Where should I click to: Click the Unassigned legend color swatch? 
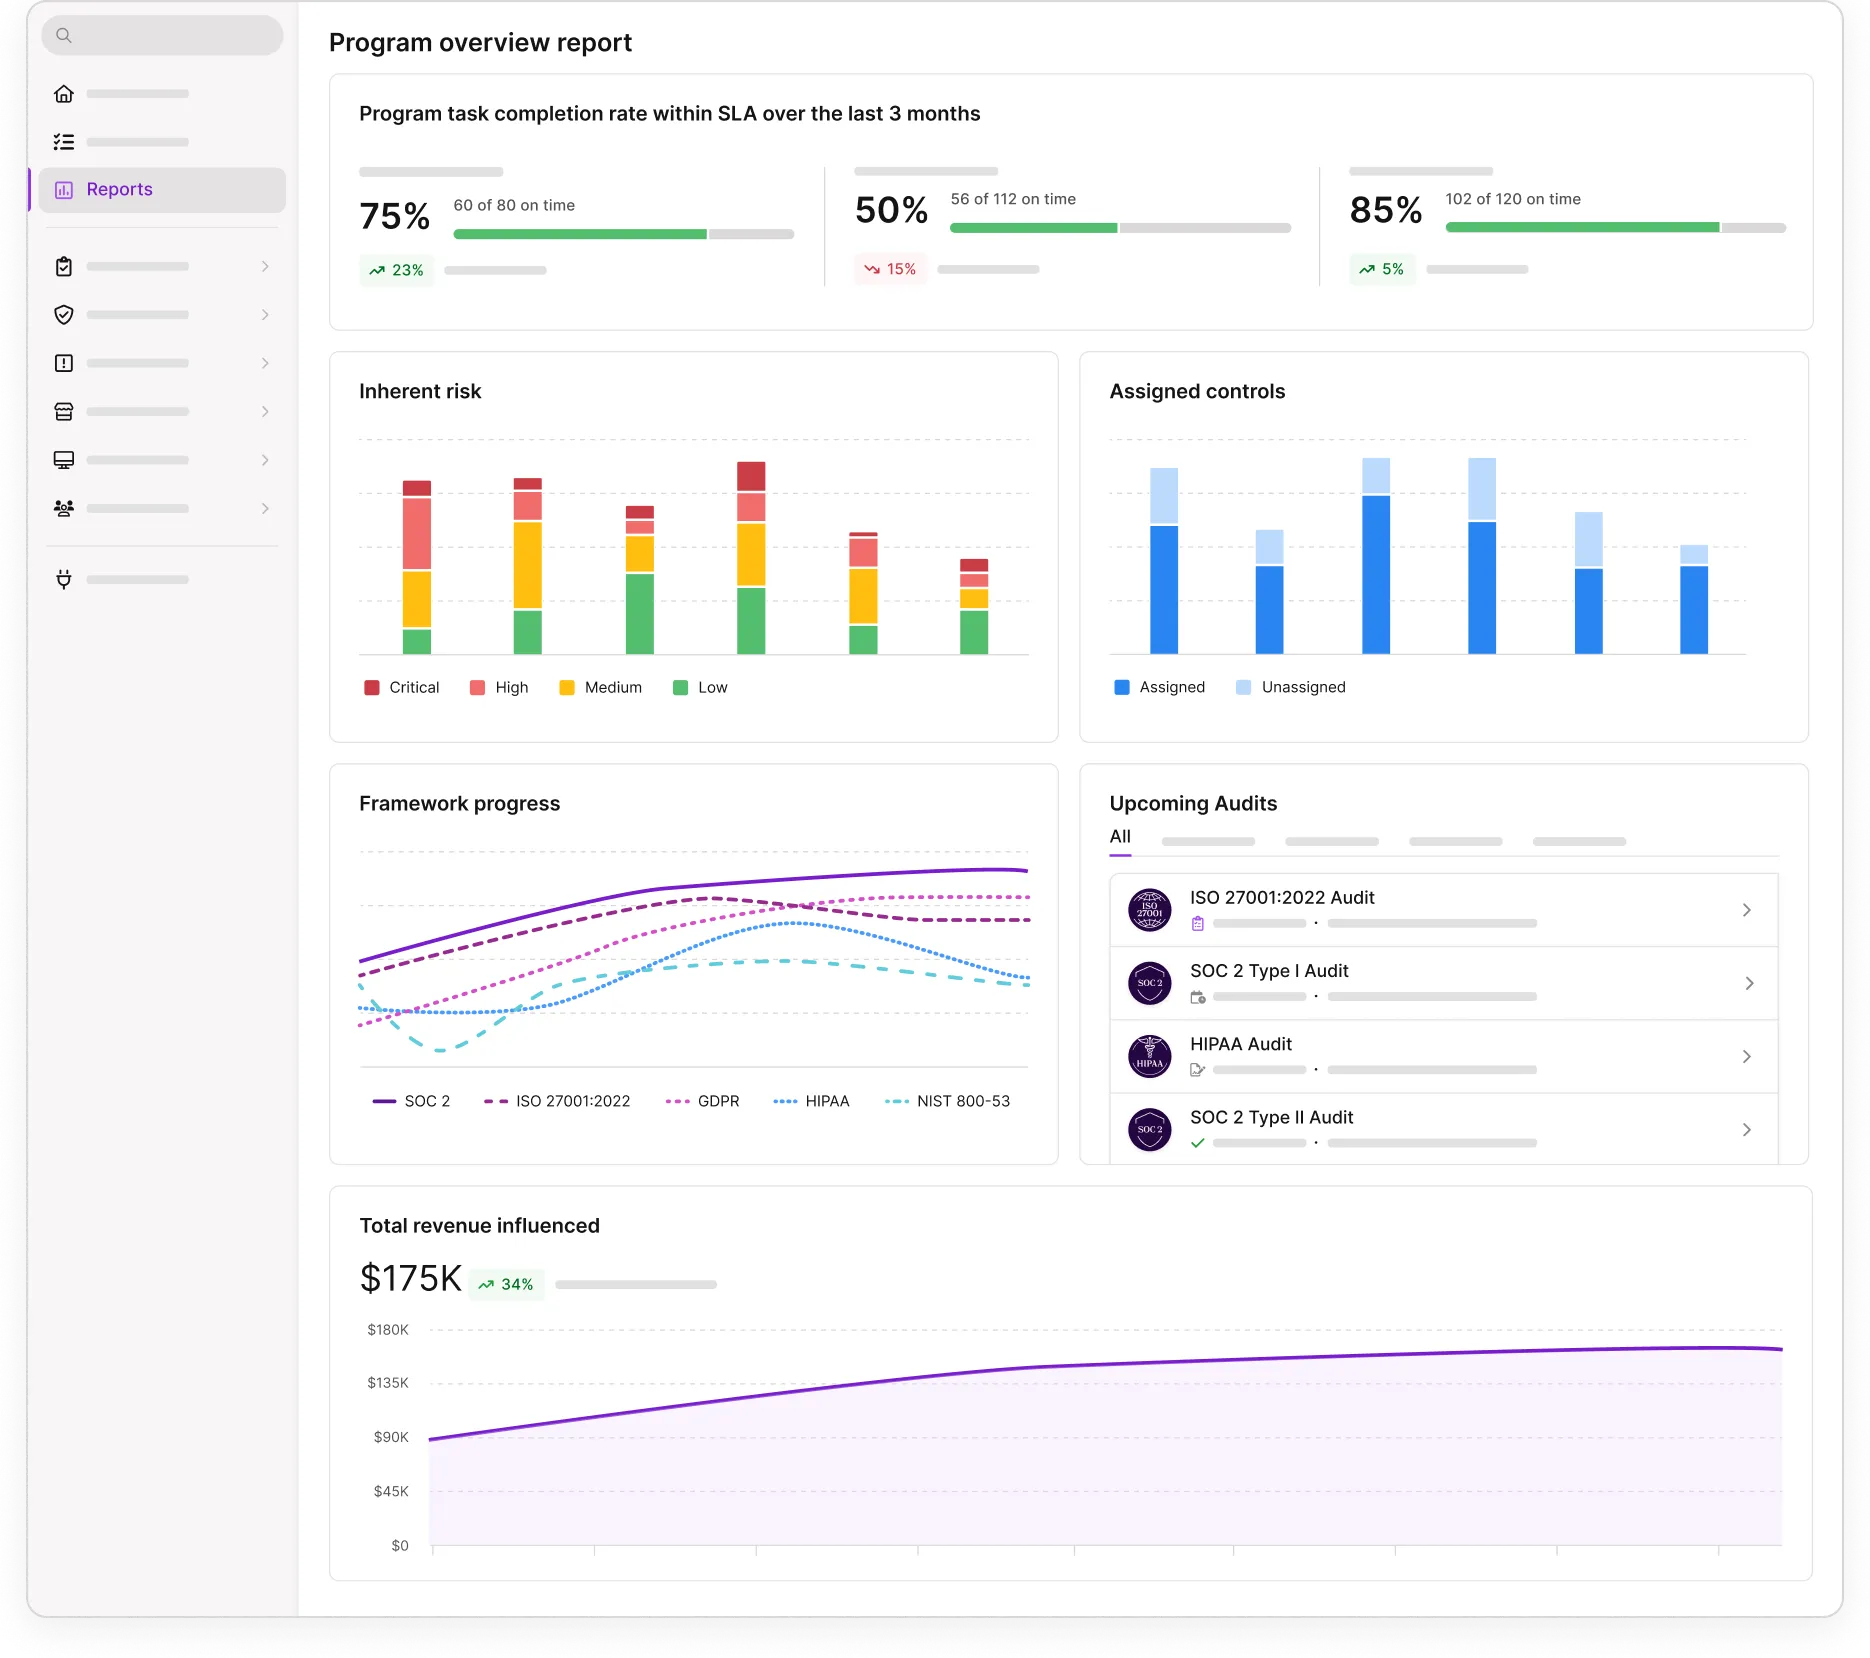click(x=1244, y=687)
